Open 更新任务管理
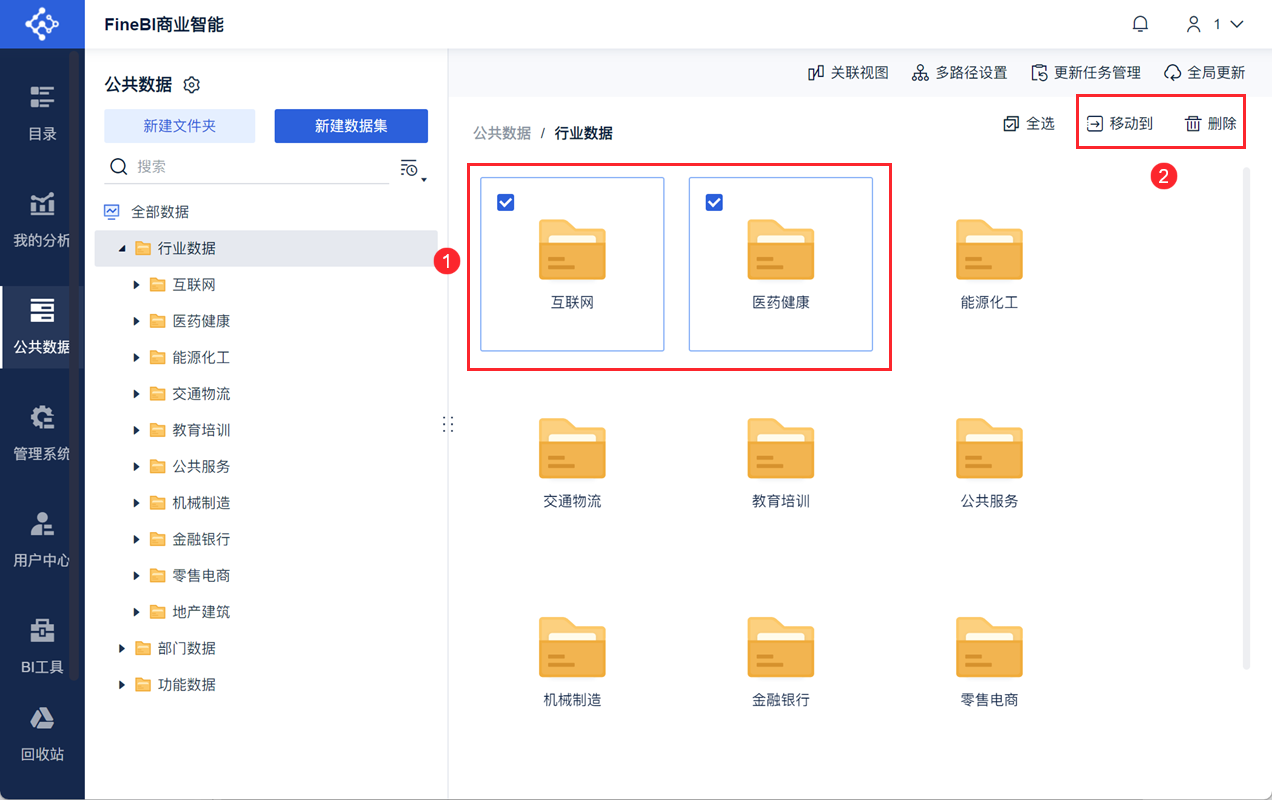Viewport: 1272px width, 800px height. pyautogui.click(x=1085, y=73)
